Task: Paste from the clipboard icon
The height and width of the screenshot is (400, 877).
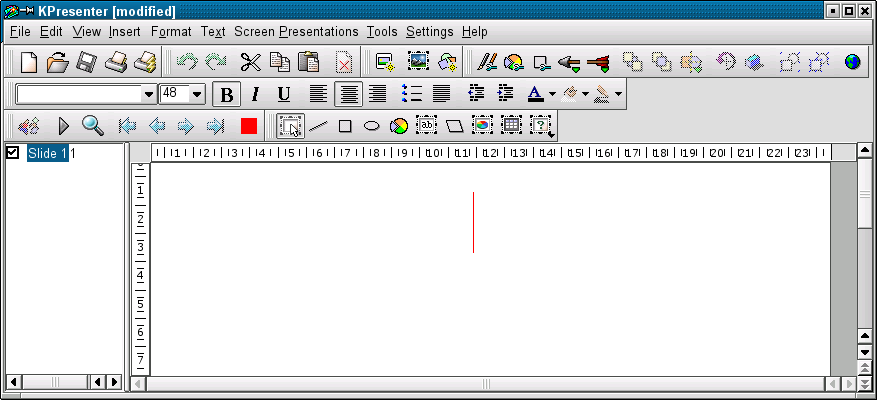Action: 308,62
